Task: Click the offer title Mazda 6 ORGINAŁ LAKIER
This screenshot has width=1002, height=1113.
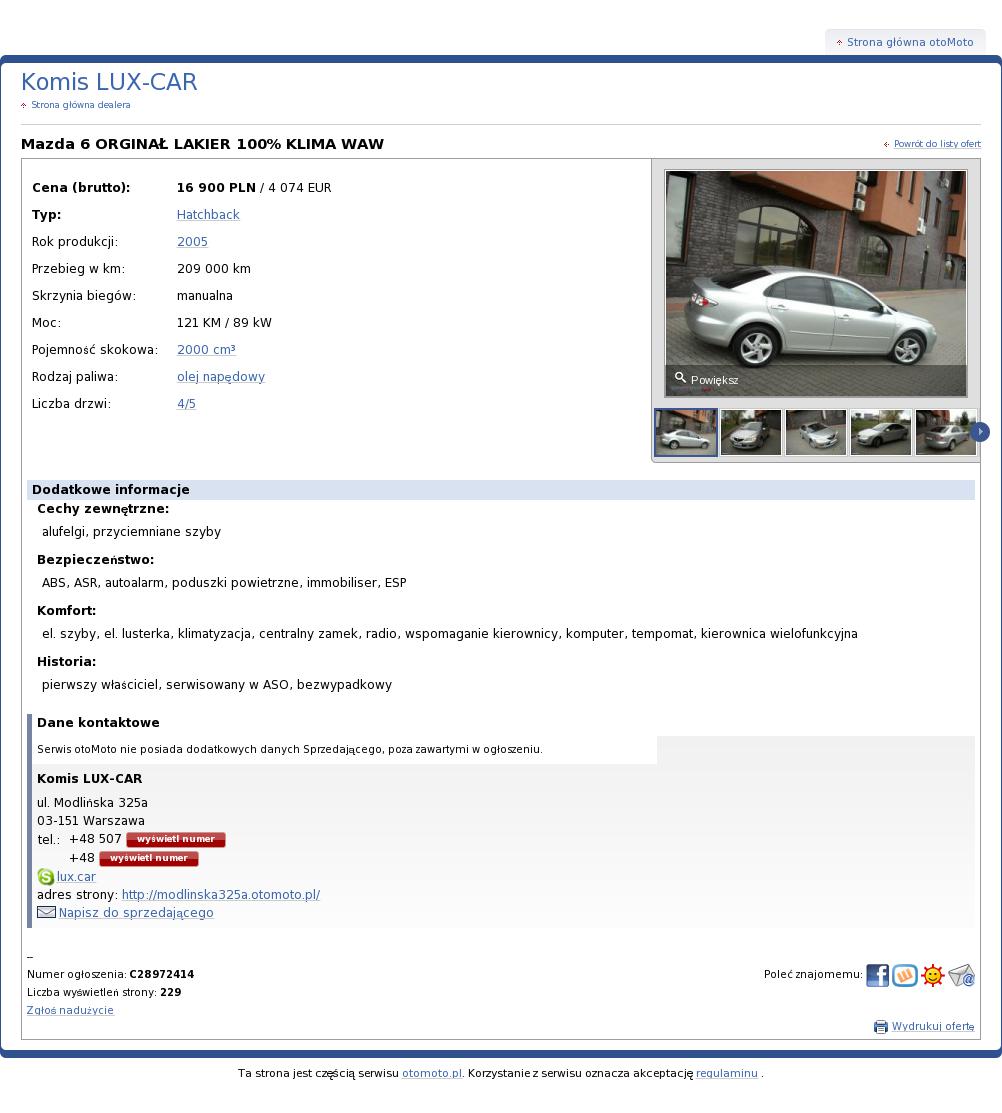Action: point(202,144)
